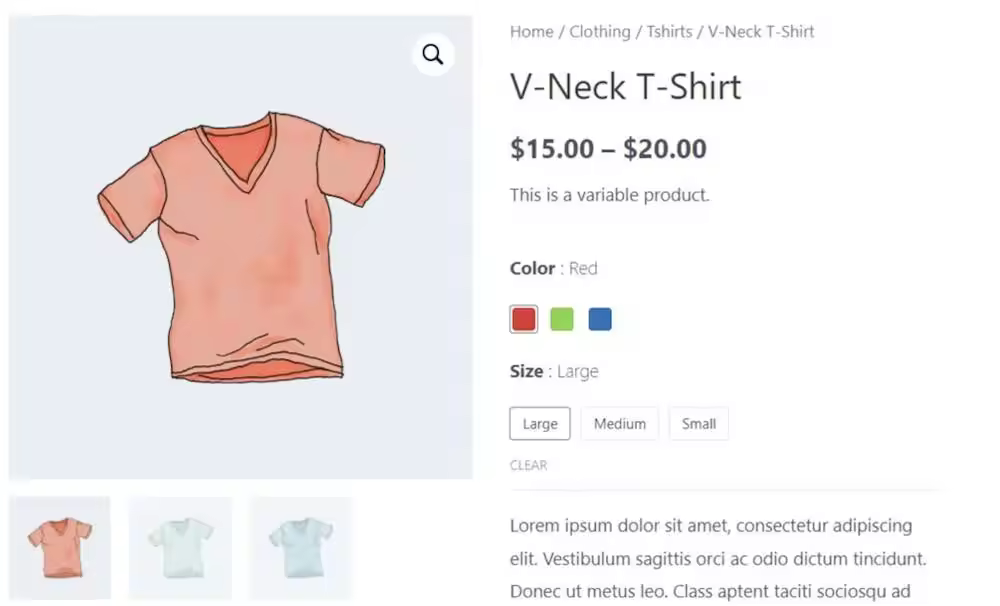The width and height of the screenshot is (1000, 606).
Task: Click the V-Neck T-Shirt breadcrumb text
Action: click(761, 32)
